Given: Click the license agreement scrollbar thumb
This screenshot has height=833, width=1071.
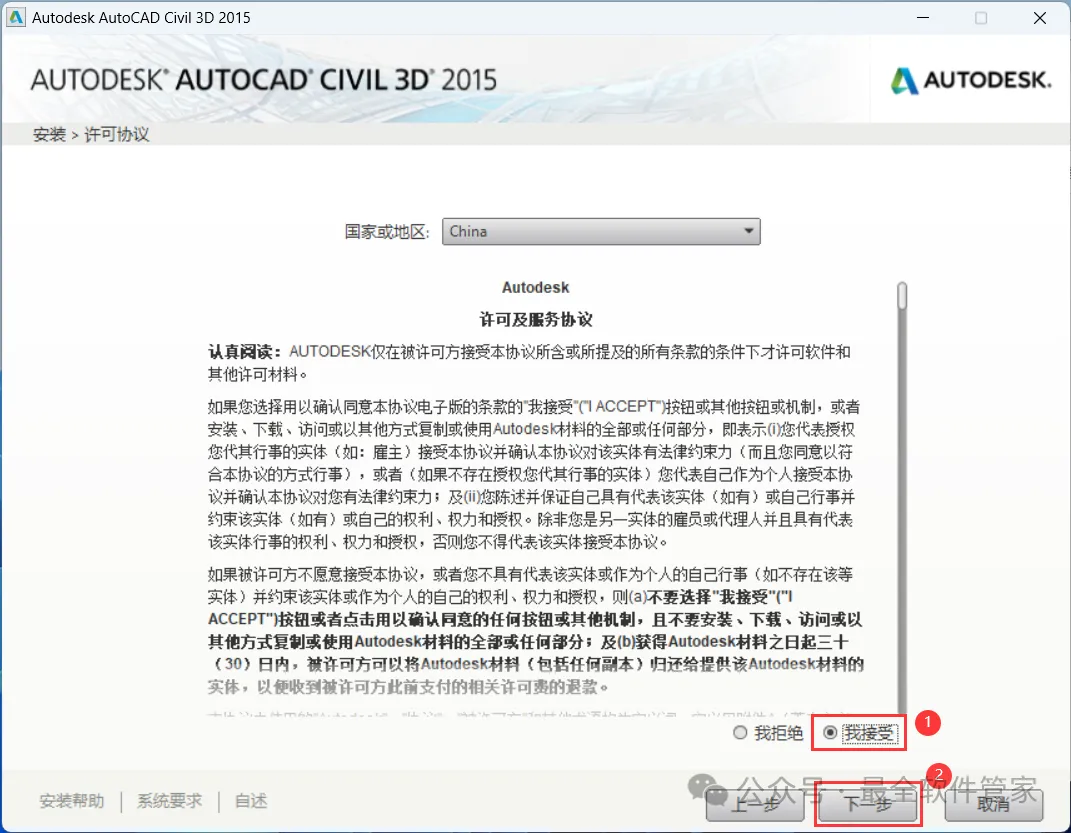Looking at the screenshot, I should coord(902,296).
